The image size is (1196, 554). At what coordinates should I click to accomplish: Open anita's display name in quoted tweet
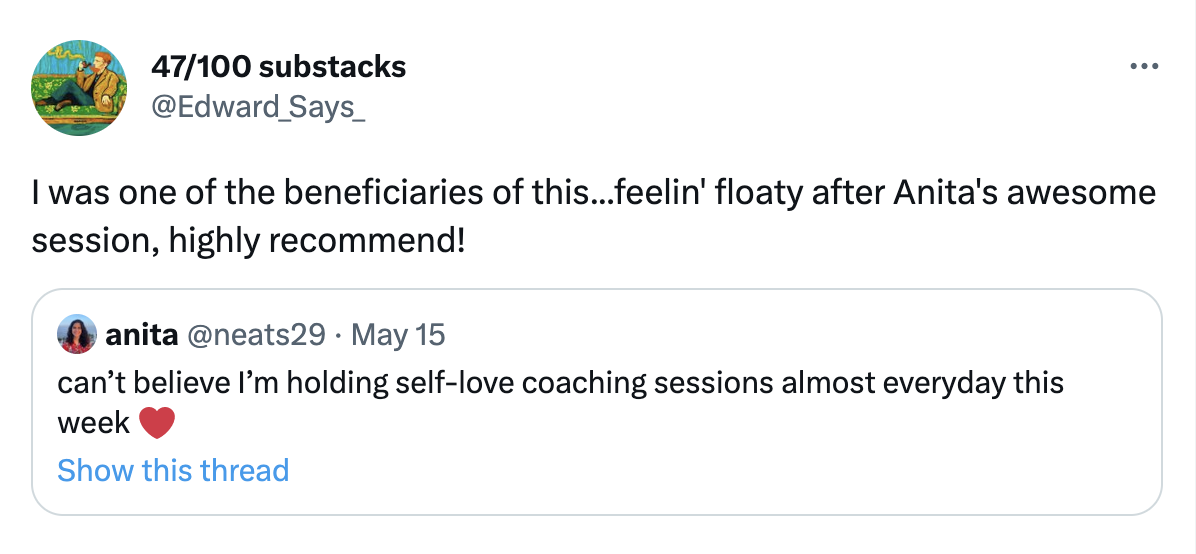[142, 334]
